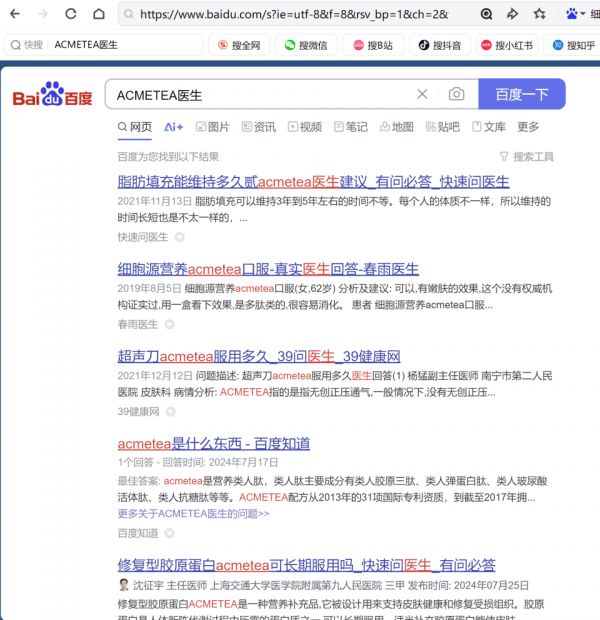Click the 搜全网 quick search button

coord(239,45)
